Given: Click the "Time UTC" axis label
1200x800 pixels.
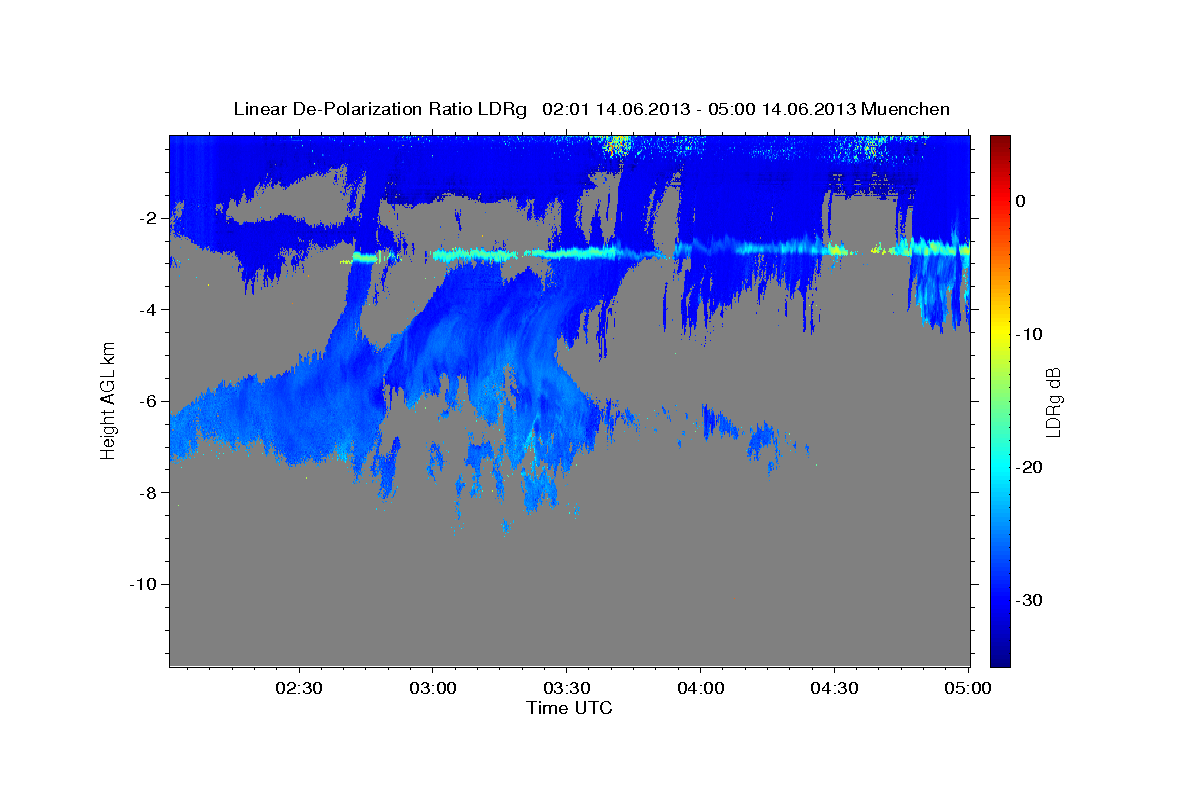Looking at the screenshot, I should (569, 708).
